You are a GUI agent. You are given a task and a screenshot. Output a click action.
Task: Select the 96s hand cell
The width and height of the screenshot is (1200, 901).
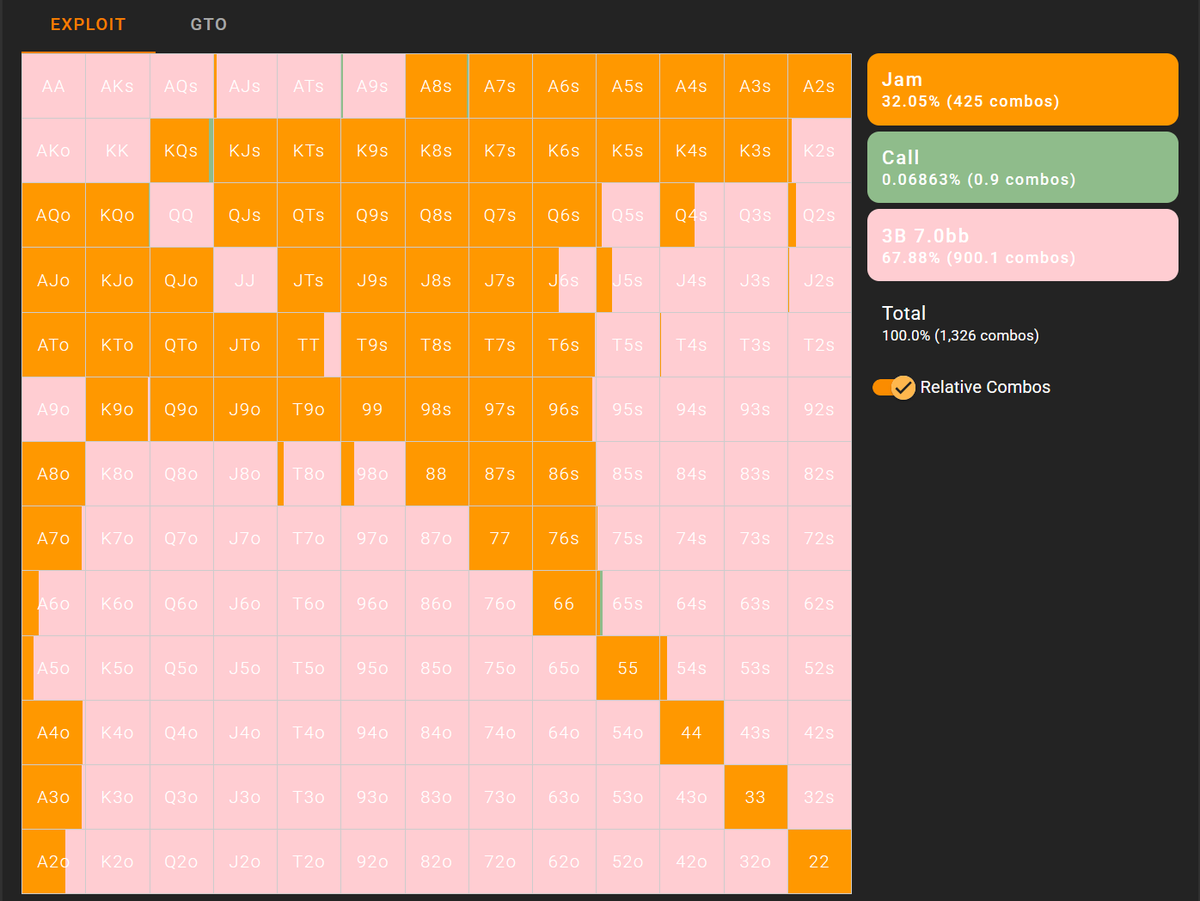[564, 409]
